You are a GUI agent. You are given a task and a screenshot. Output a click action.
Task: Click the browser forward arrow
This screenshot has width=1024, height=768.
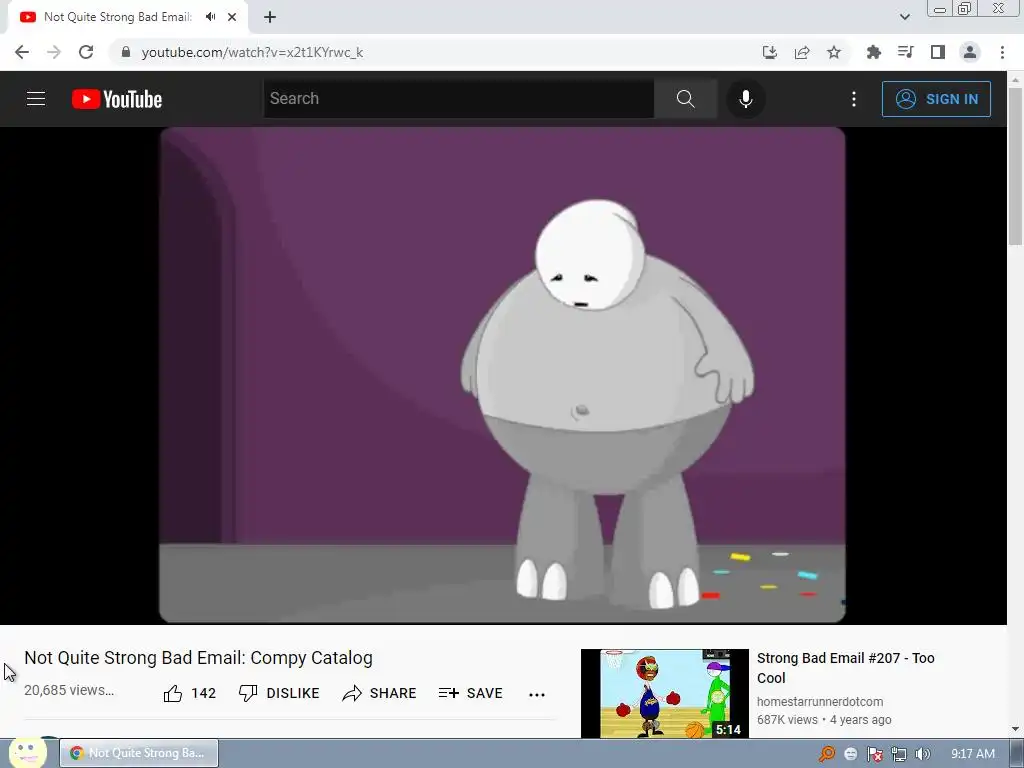(x=54, y=52)
